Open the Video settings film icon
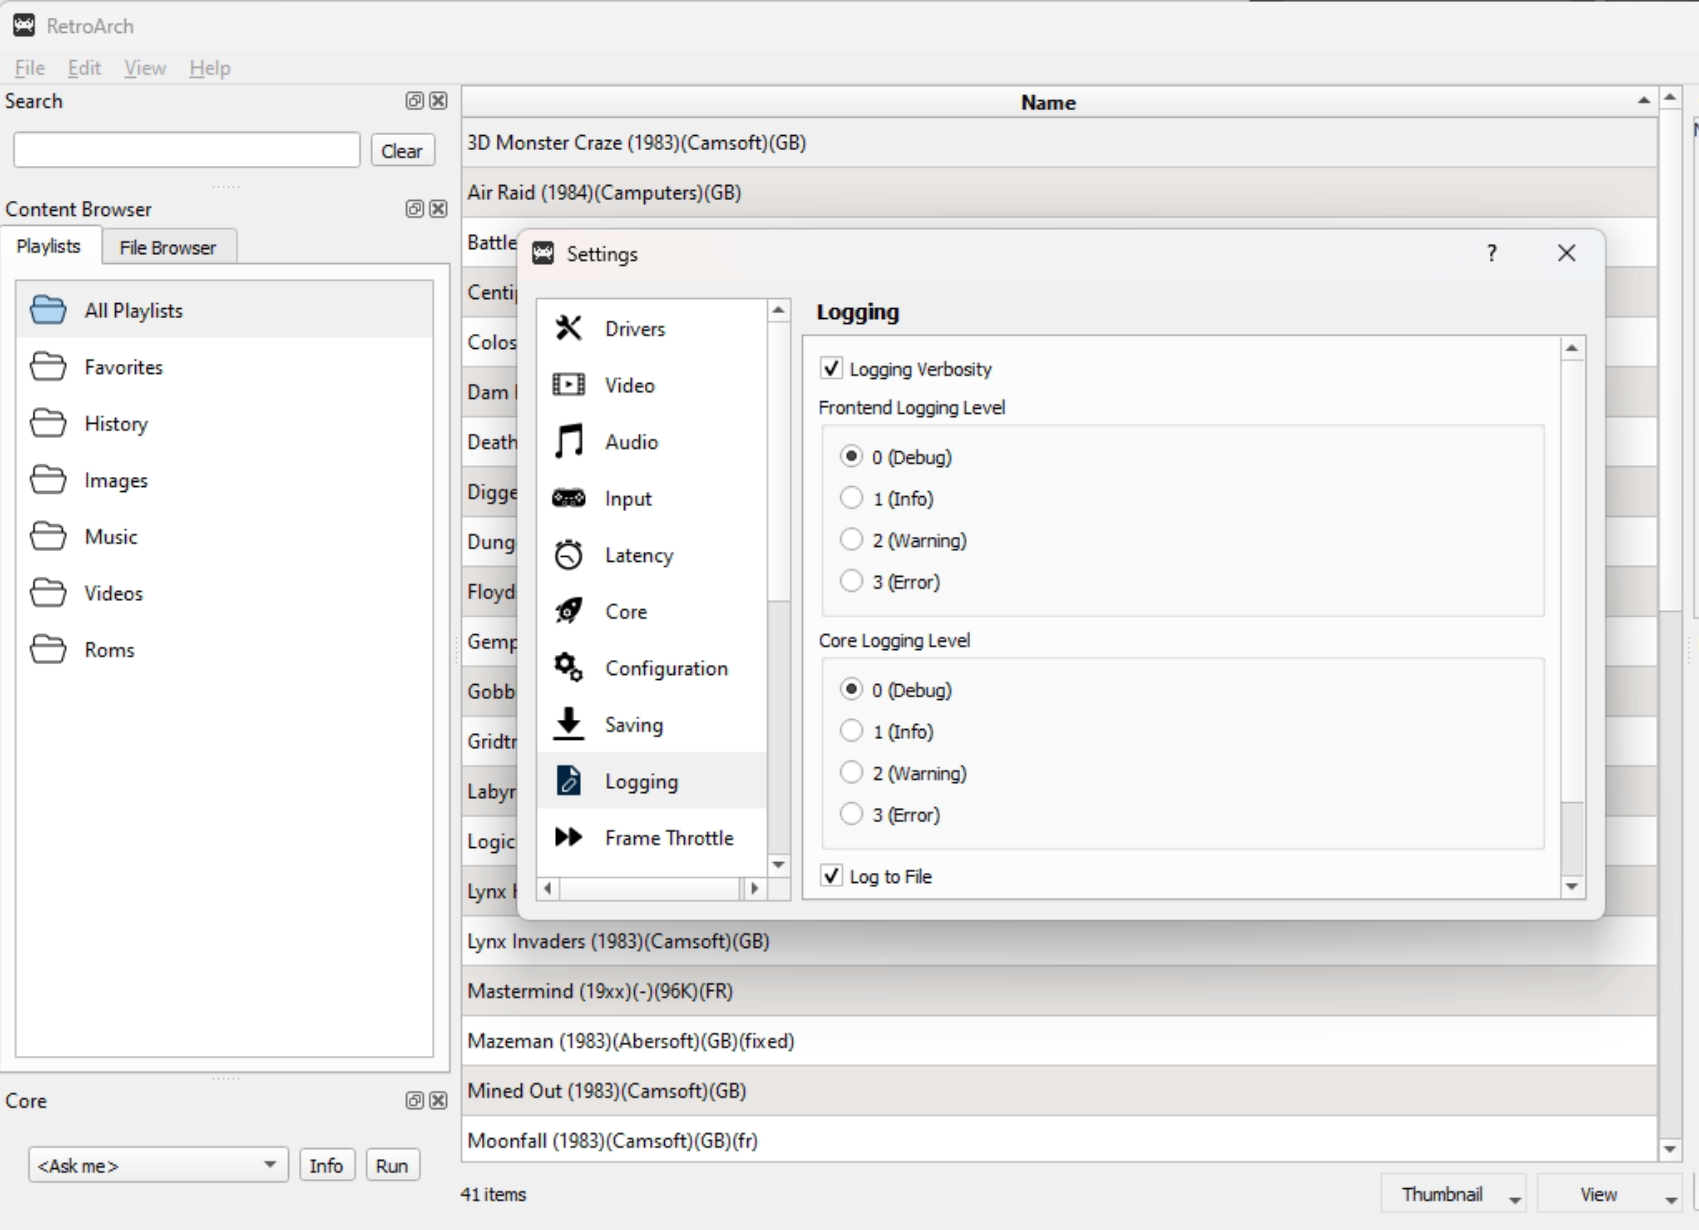Image resolution: width=1699 pixels, height=1230 pixels. click(569, 385)
